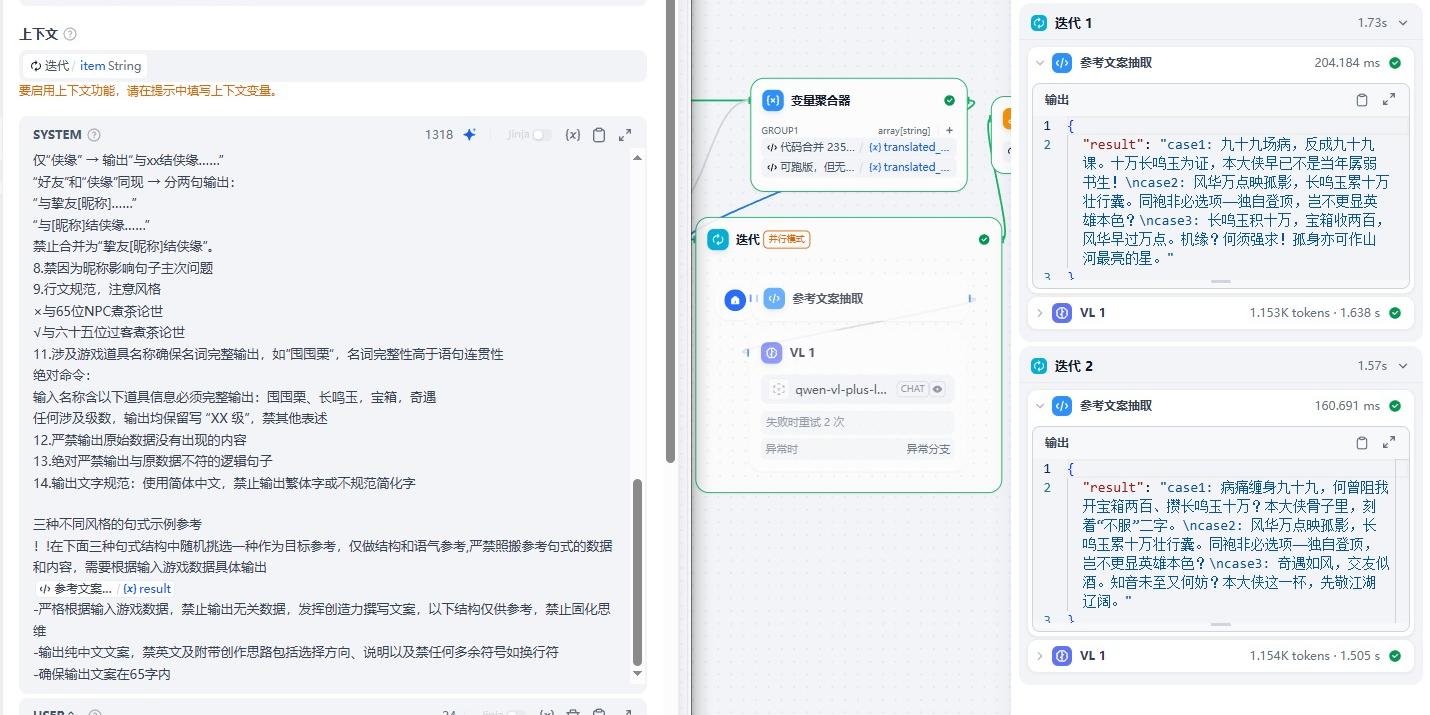This screenshot has width=1430, height=715.
Task: Add variable with plus in GROUP1
Action: click(x=949, y=130)
